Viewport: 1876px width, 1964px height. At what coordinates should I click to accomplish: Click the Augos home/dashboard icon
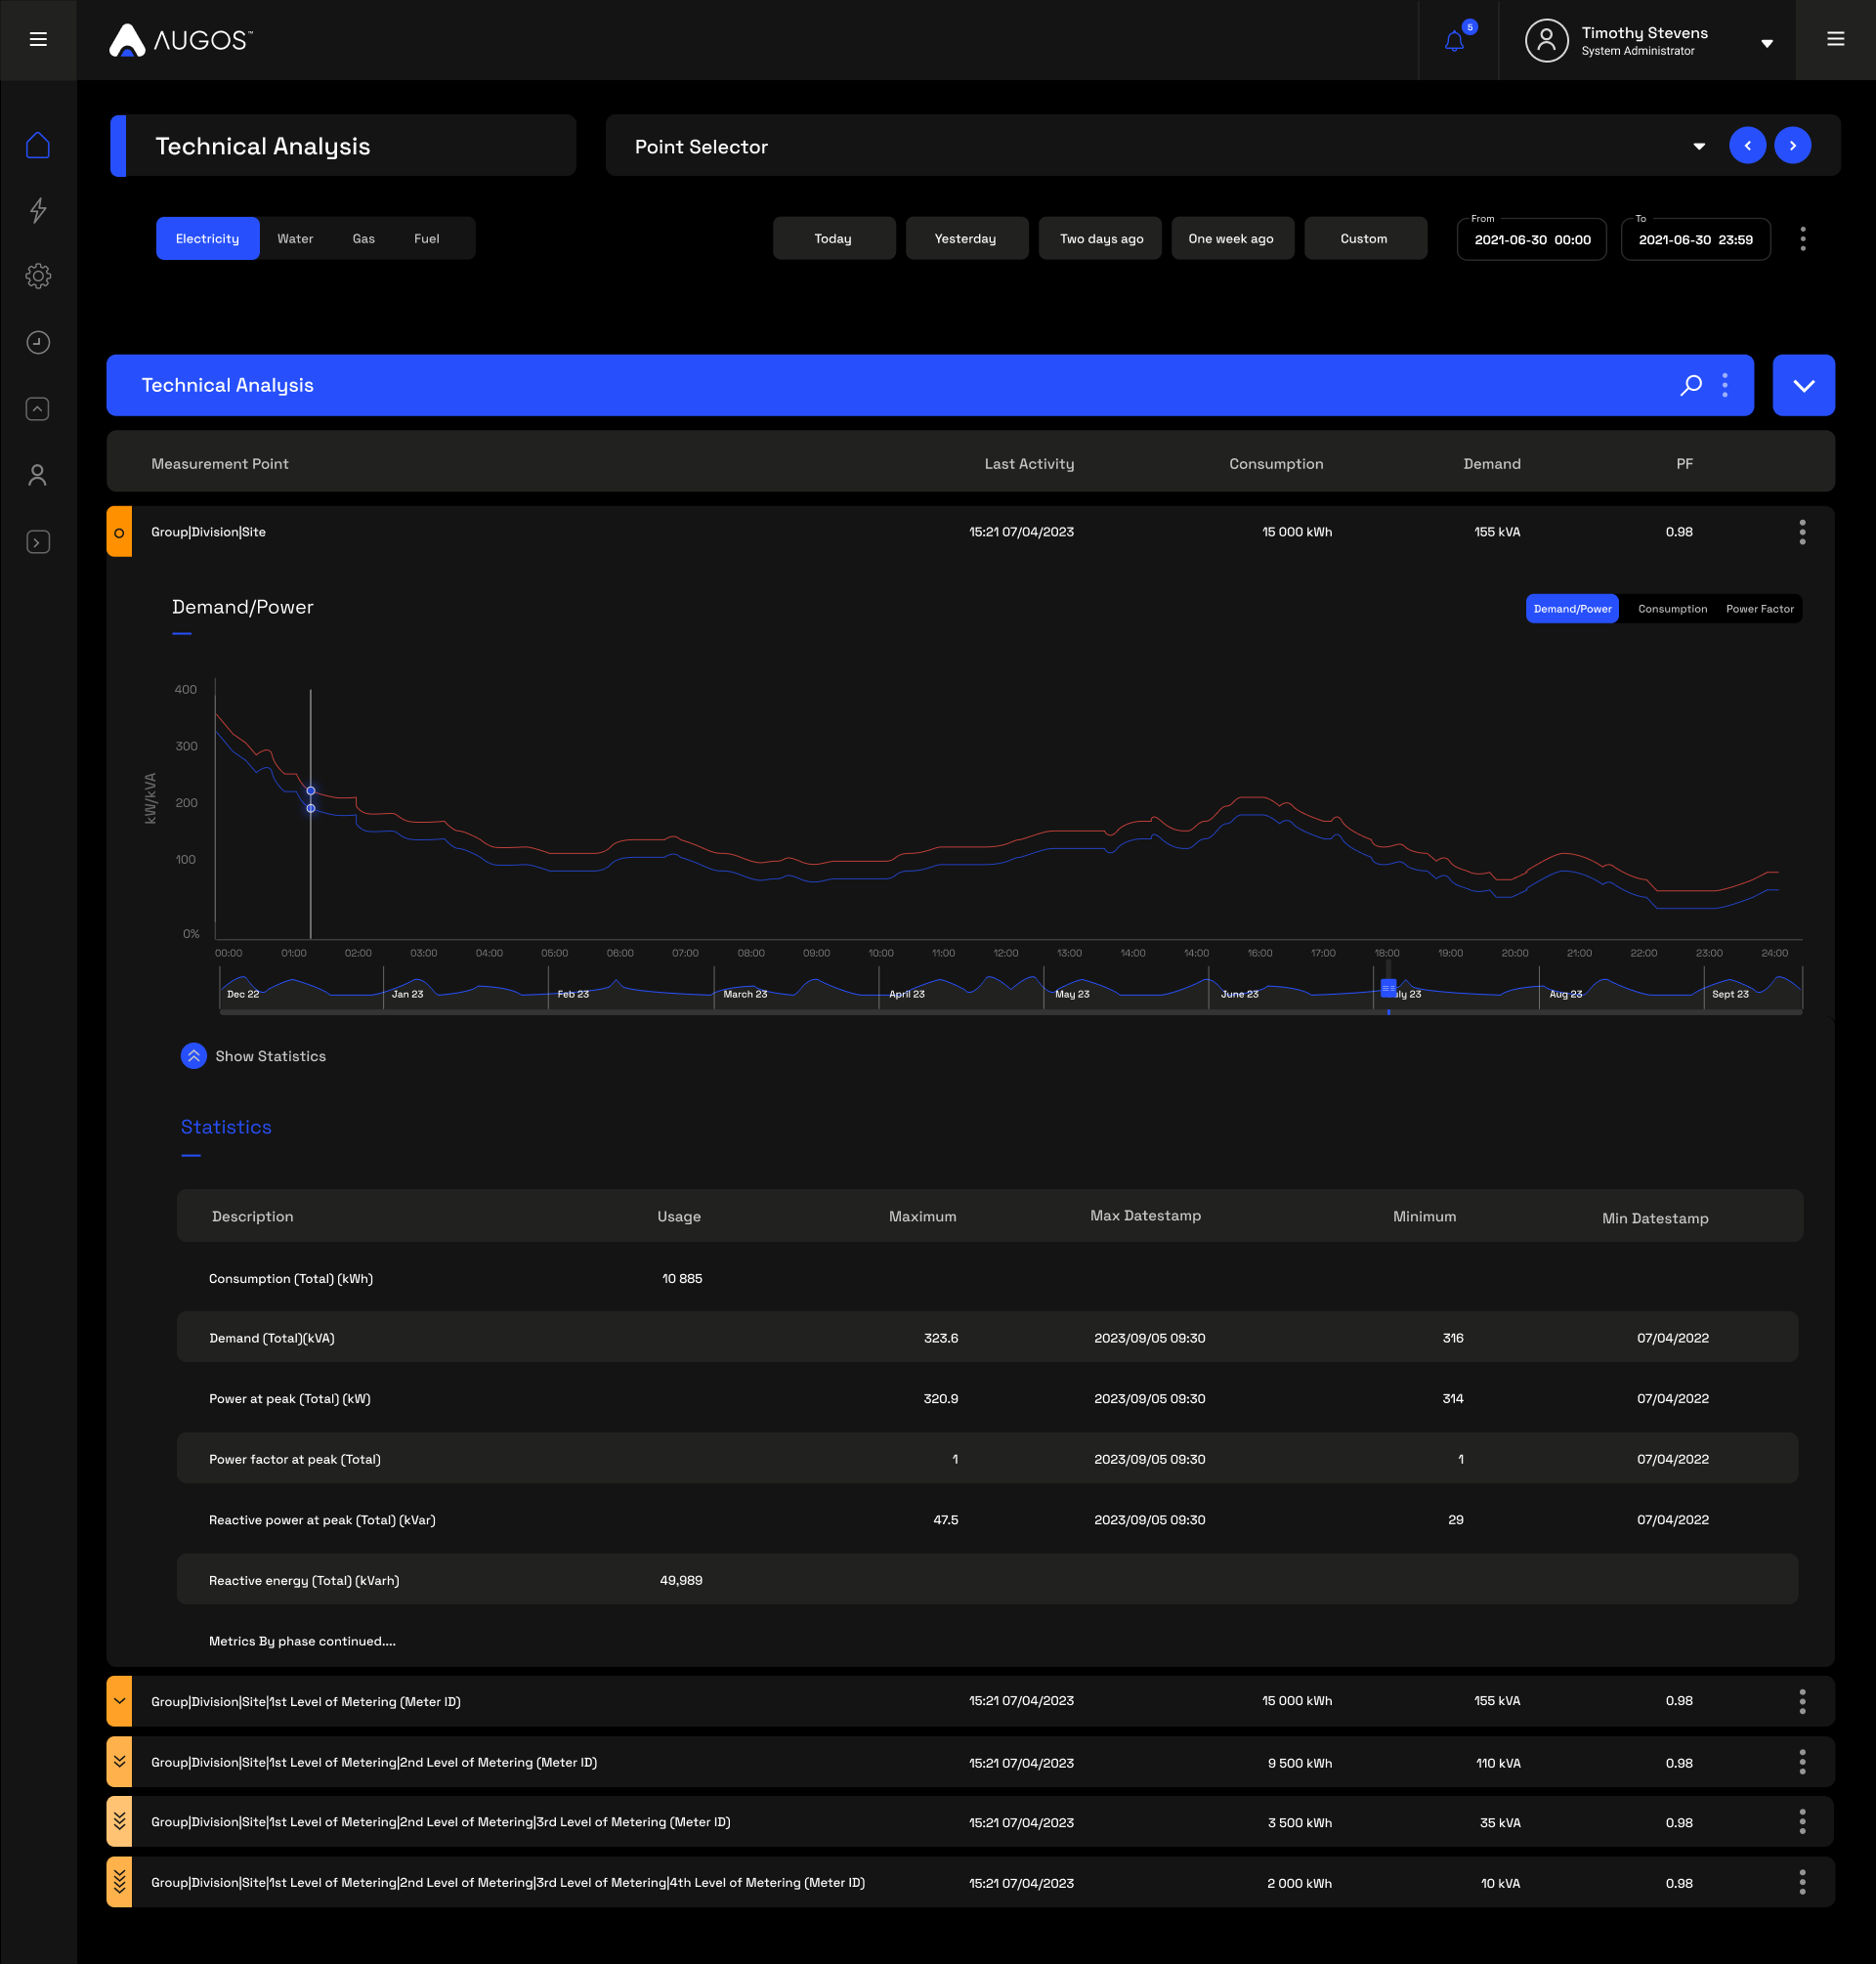[x=38, y=146]
